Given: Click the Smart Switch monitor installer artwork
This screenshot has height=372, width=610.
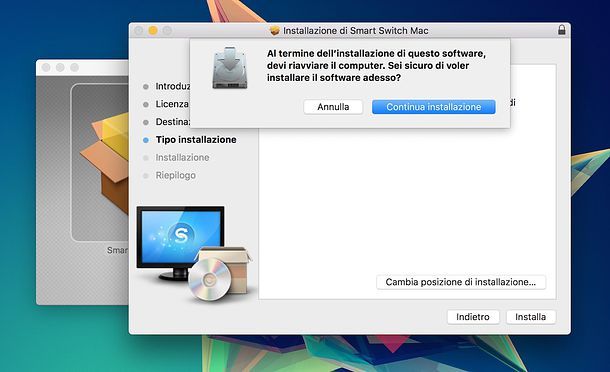Looking at the screenshot, I should 195,253.
